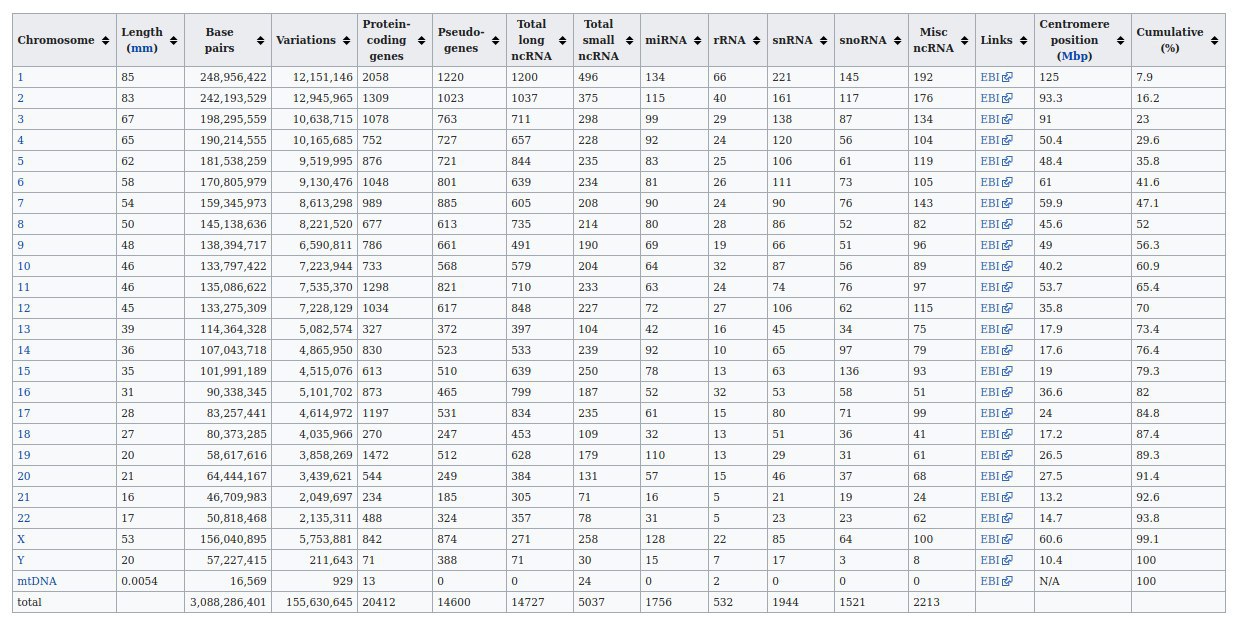Viewport: 1238px width, 621px height.
Task: Select total snoRNA value 1521
Action: tap(852, 602)
